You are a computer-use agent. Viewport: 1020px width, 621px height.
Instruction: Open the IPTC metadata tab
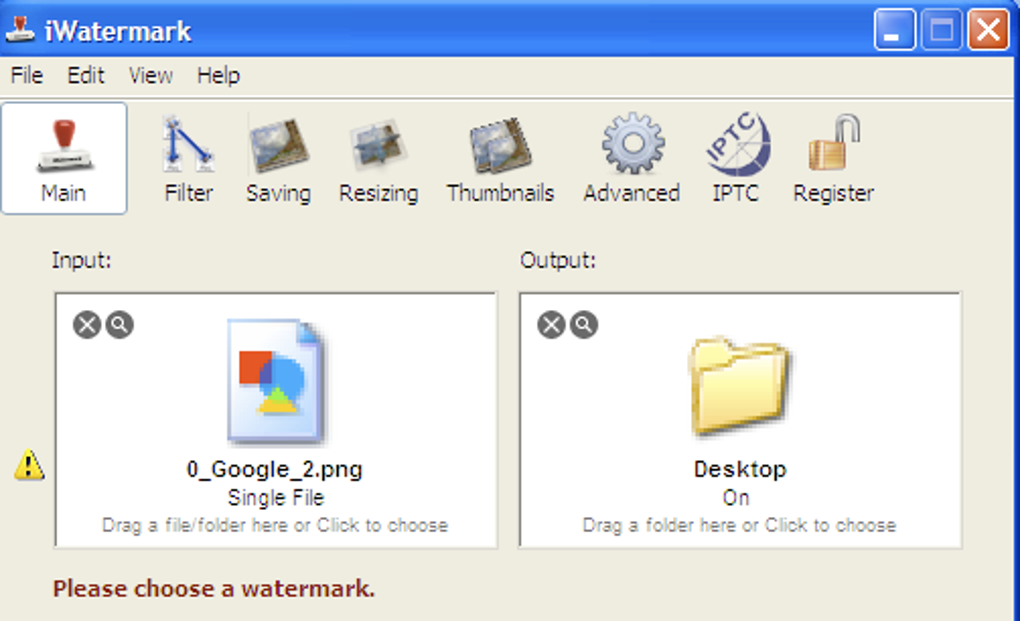[736, 159]
